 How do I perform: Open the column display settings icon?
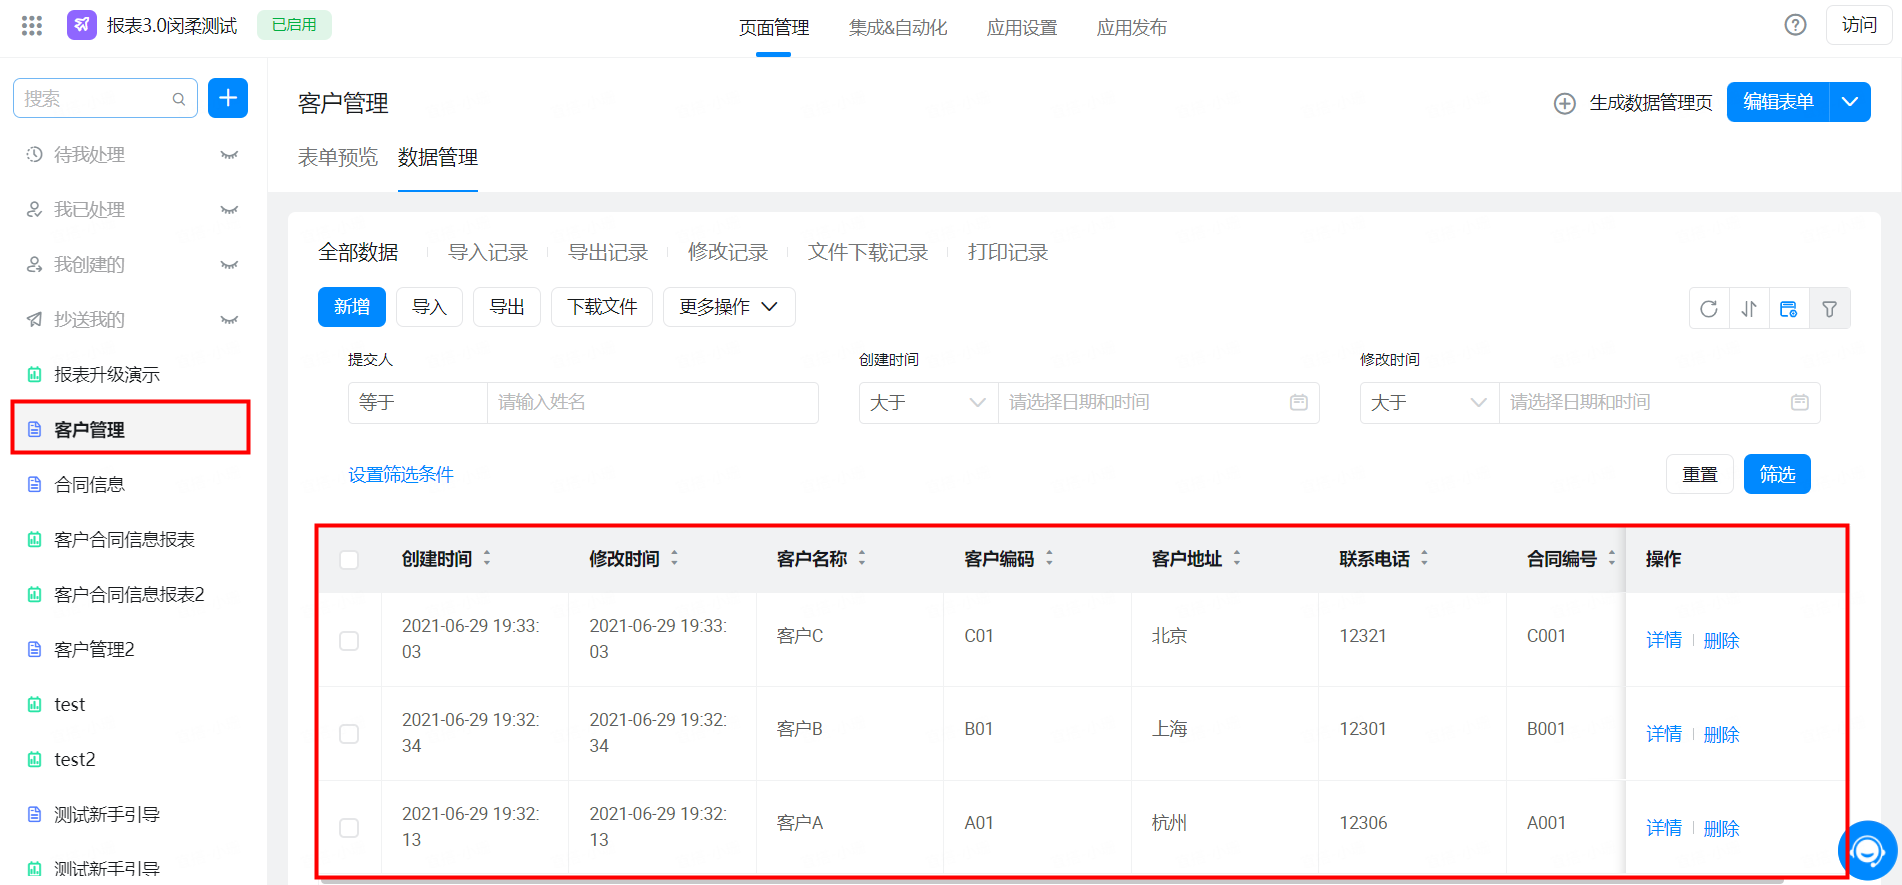[x=1789, y=309]
